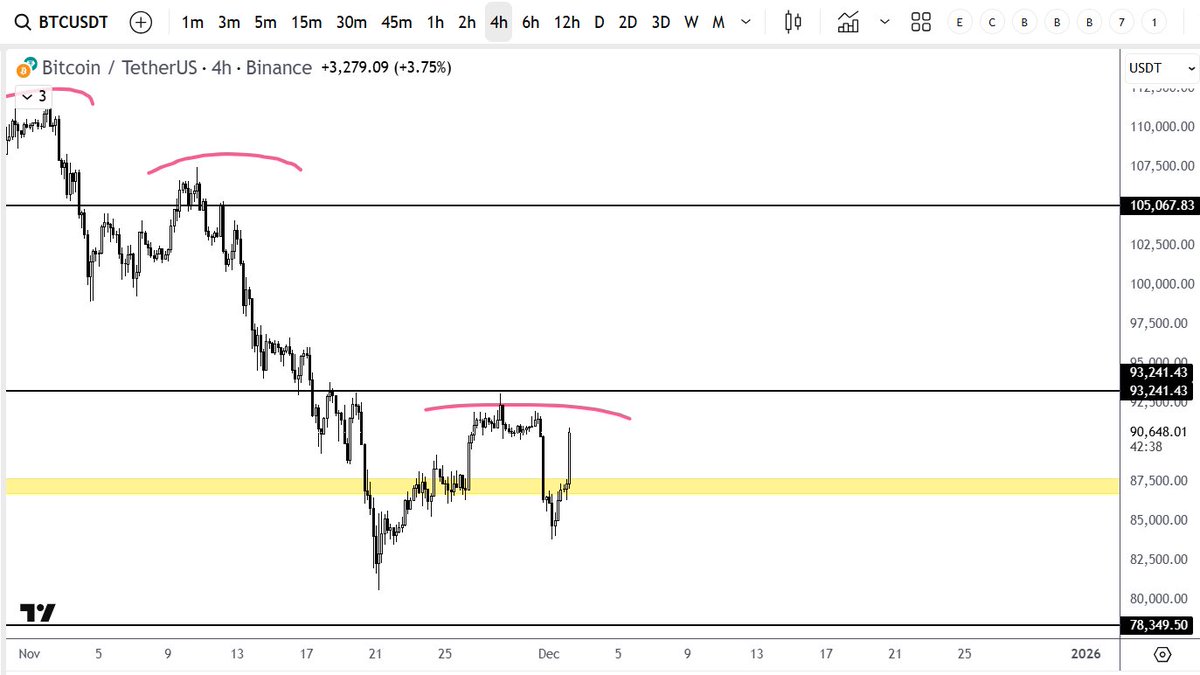Select the Daily (D) timeframe tab

(598, 21)
